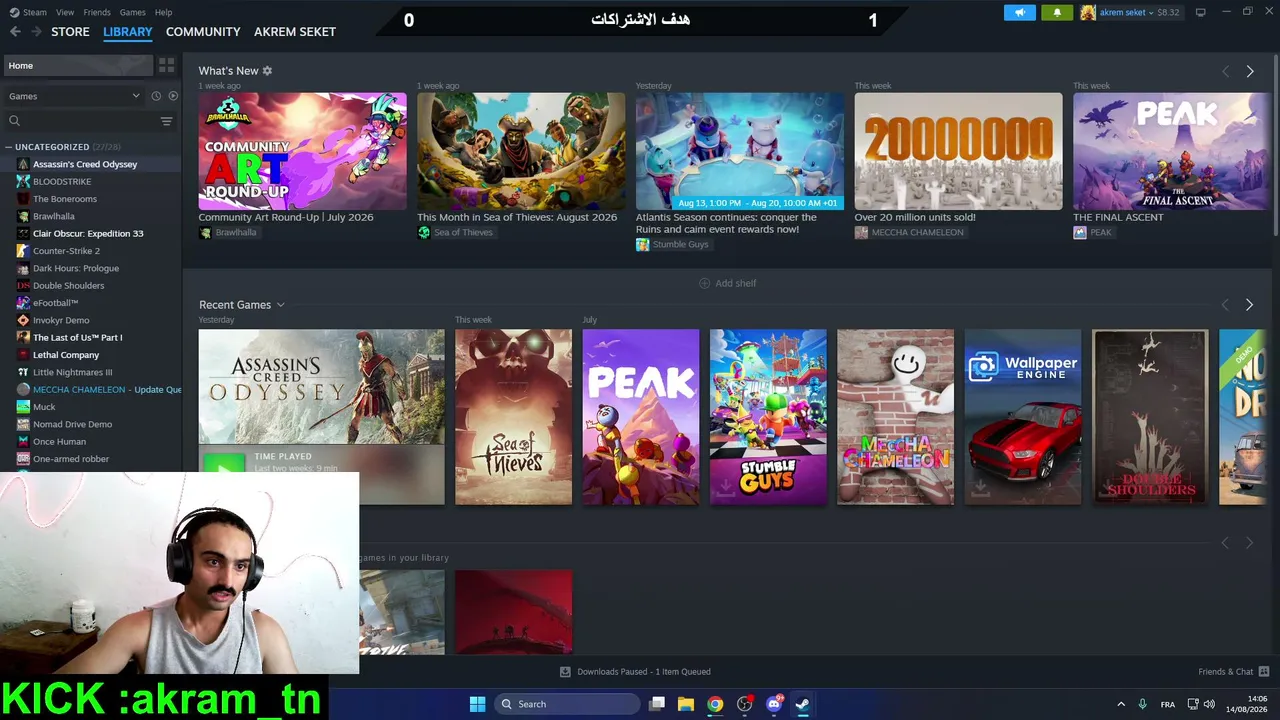The image size is (1280, 720).
Task: Open the collections grid view icon
Action: coord(166,65)
